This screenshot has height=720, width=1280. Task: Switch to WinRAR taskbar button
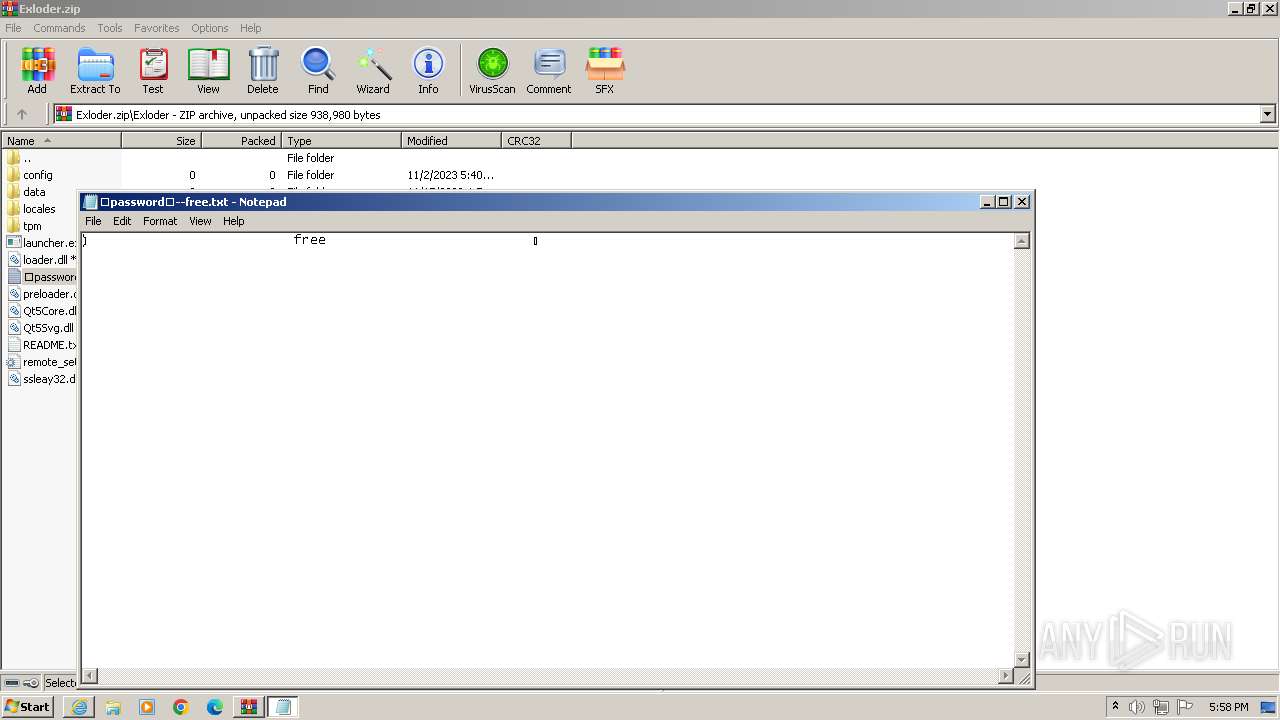pos(249,707)
